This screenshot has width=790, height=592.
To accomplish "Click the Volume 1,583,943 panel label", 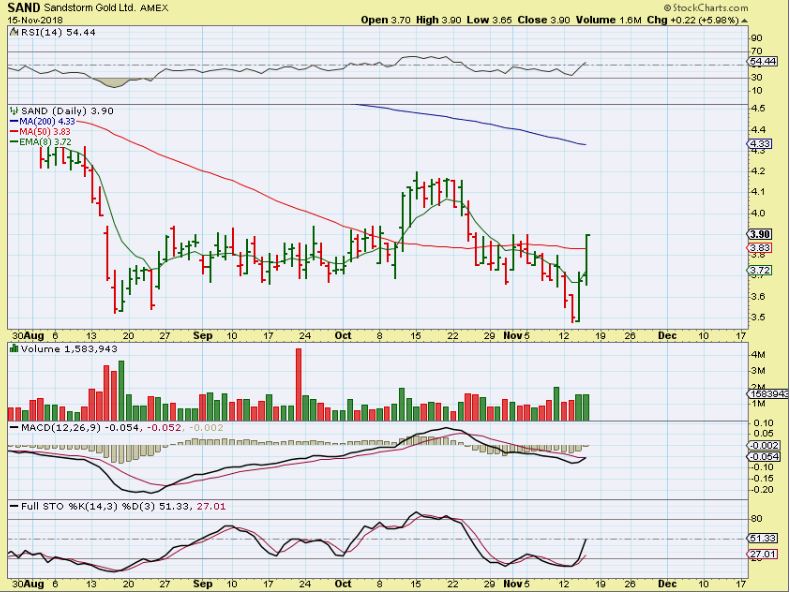I will point(69,349).
